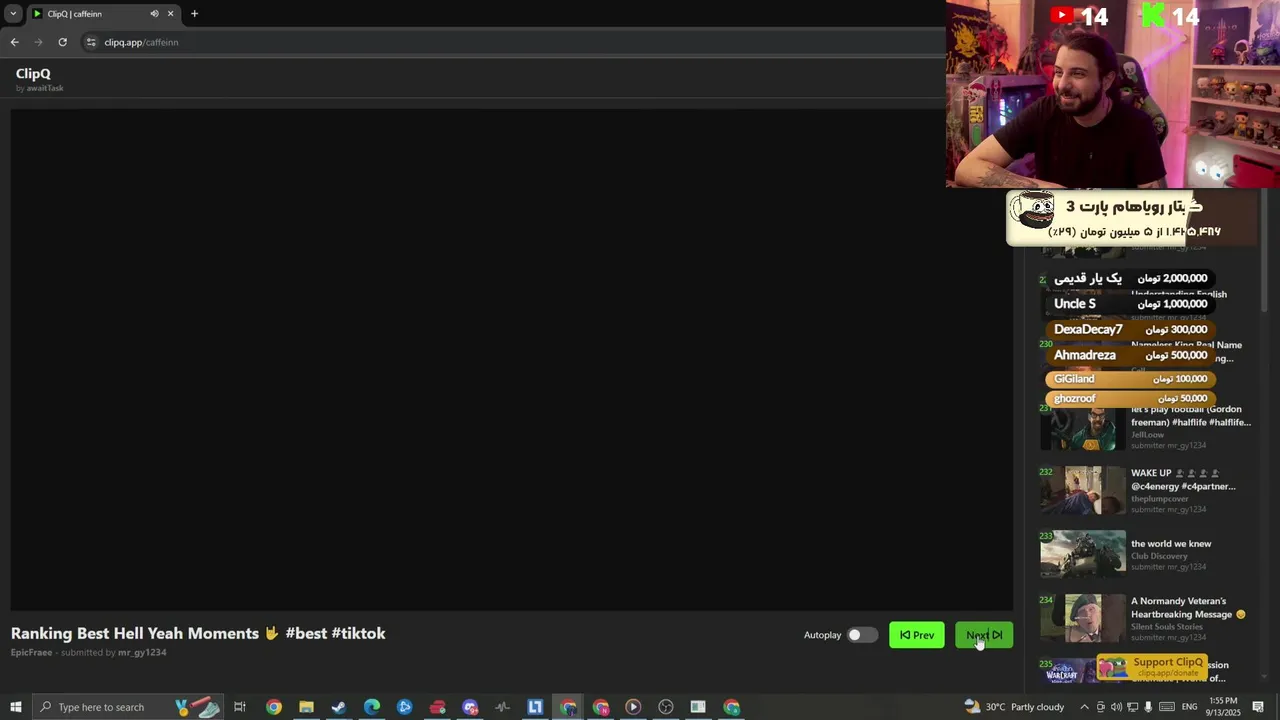The width and height of the screenshot is (1280, 720).
Task: Open Microsoft Edge from the taskbar
Action: [x=372, y=707]
